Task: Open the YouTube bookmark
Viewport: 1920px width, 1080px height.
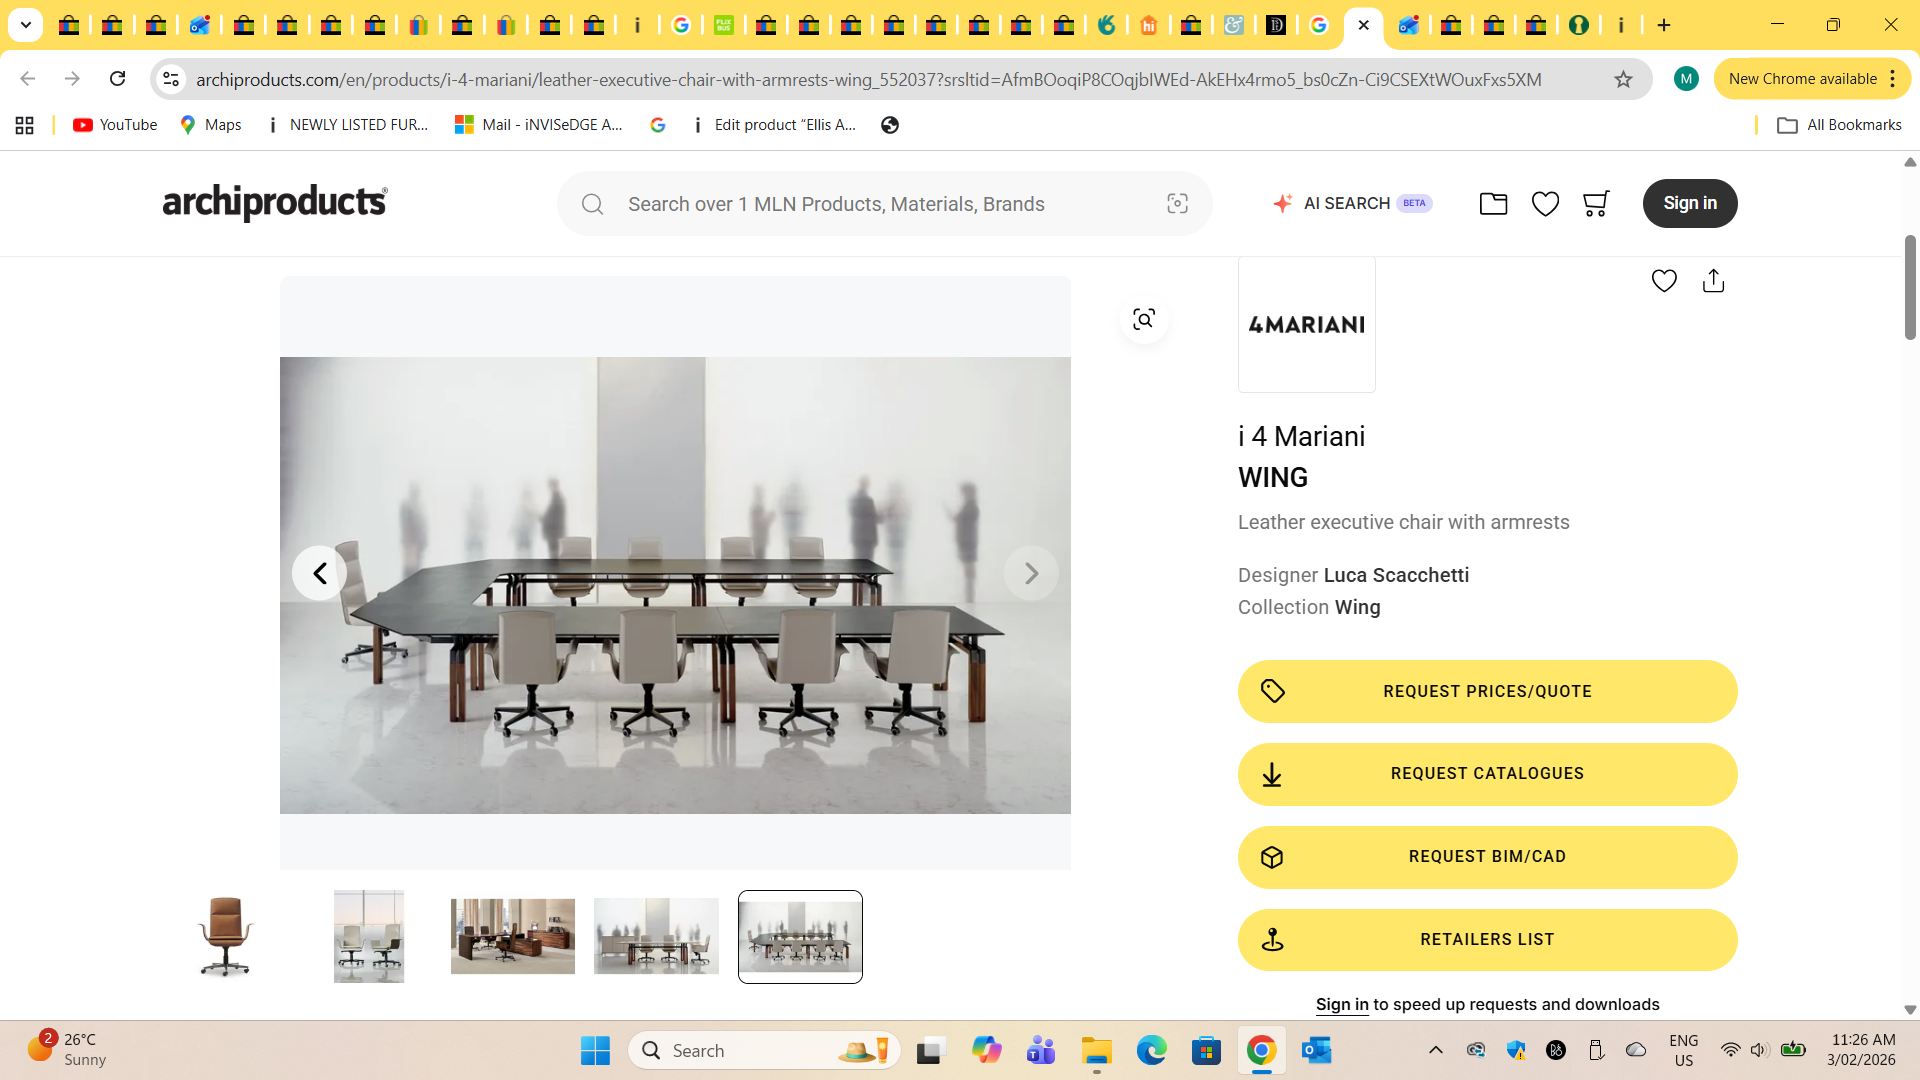Action: pos(115,125)
